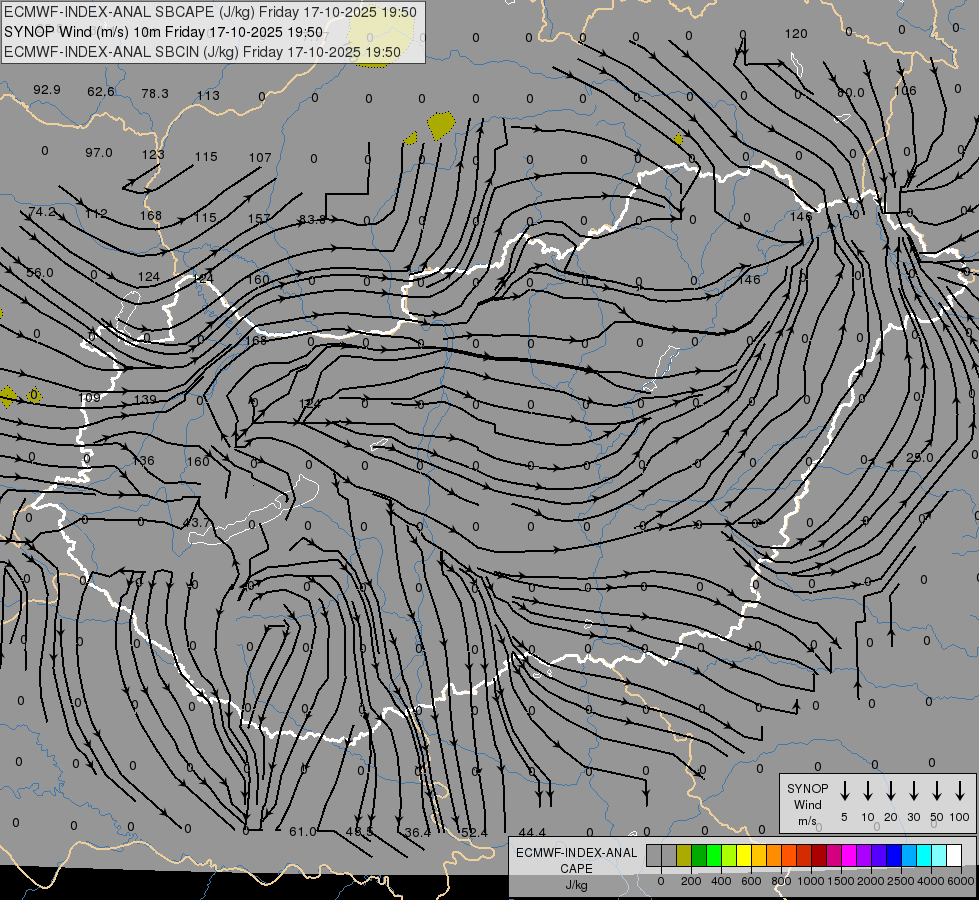Pick the magenta swatch in the CAPE legend
979x900 pixels.
[849, 856]
